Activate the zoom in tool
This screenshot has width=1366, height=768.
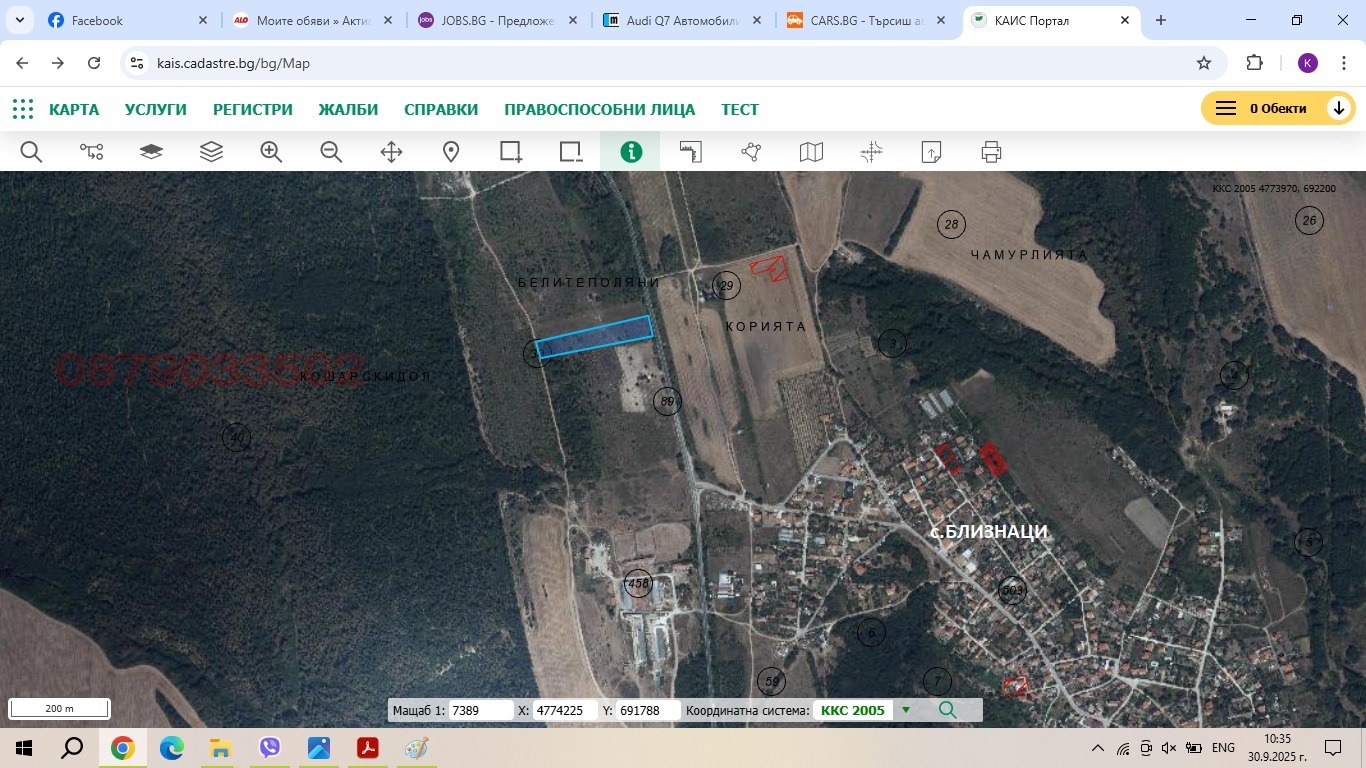[x=271, y=151]
